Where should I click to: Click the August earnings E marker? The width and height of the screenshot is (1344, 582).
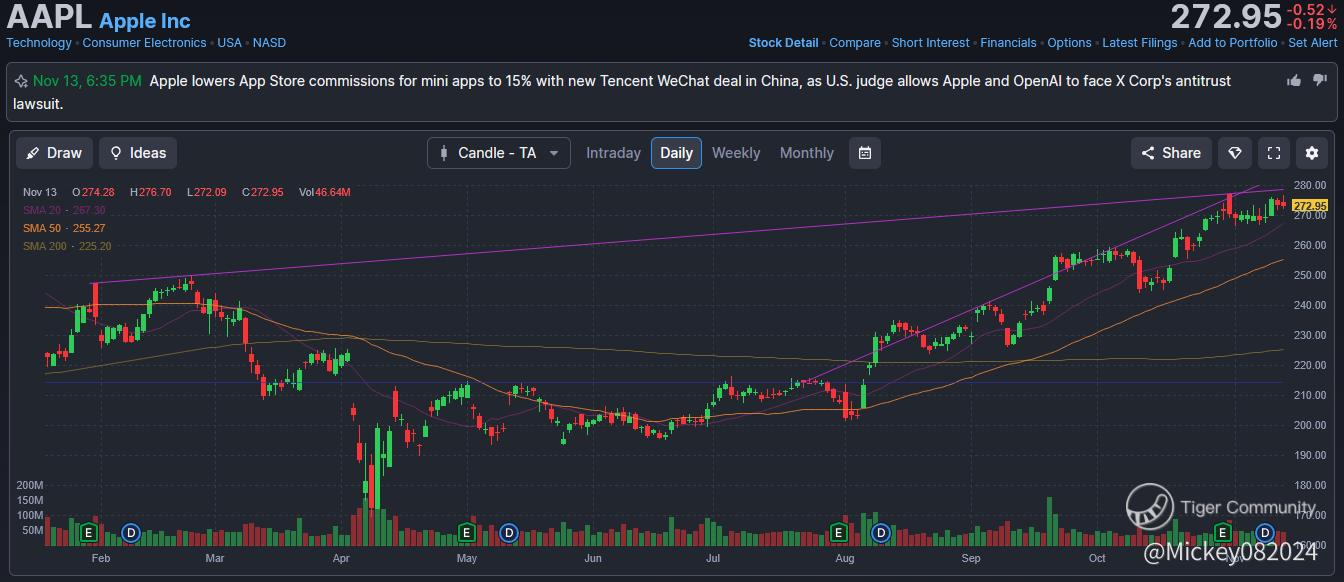839,532
